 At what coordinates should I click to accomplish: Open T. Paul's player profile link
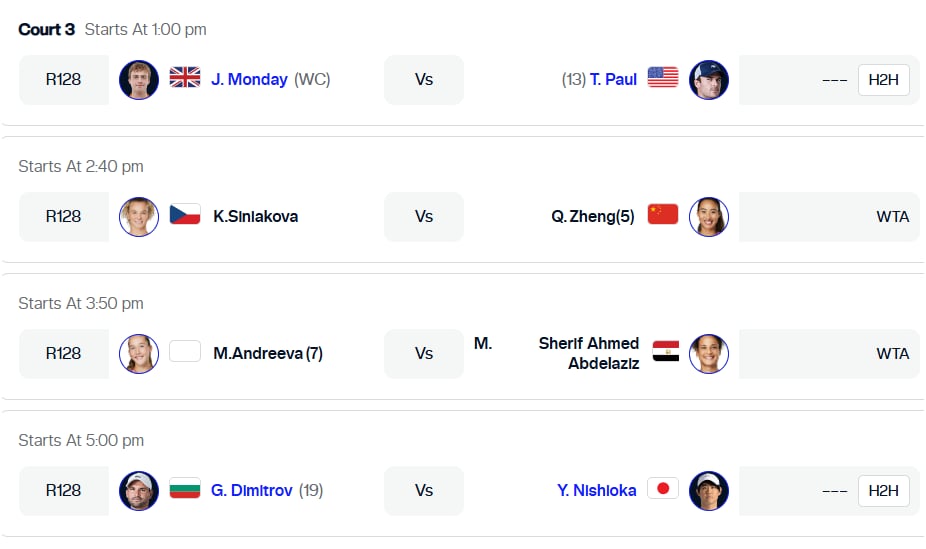(x=613, y=79)
